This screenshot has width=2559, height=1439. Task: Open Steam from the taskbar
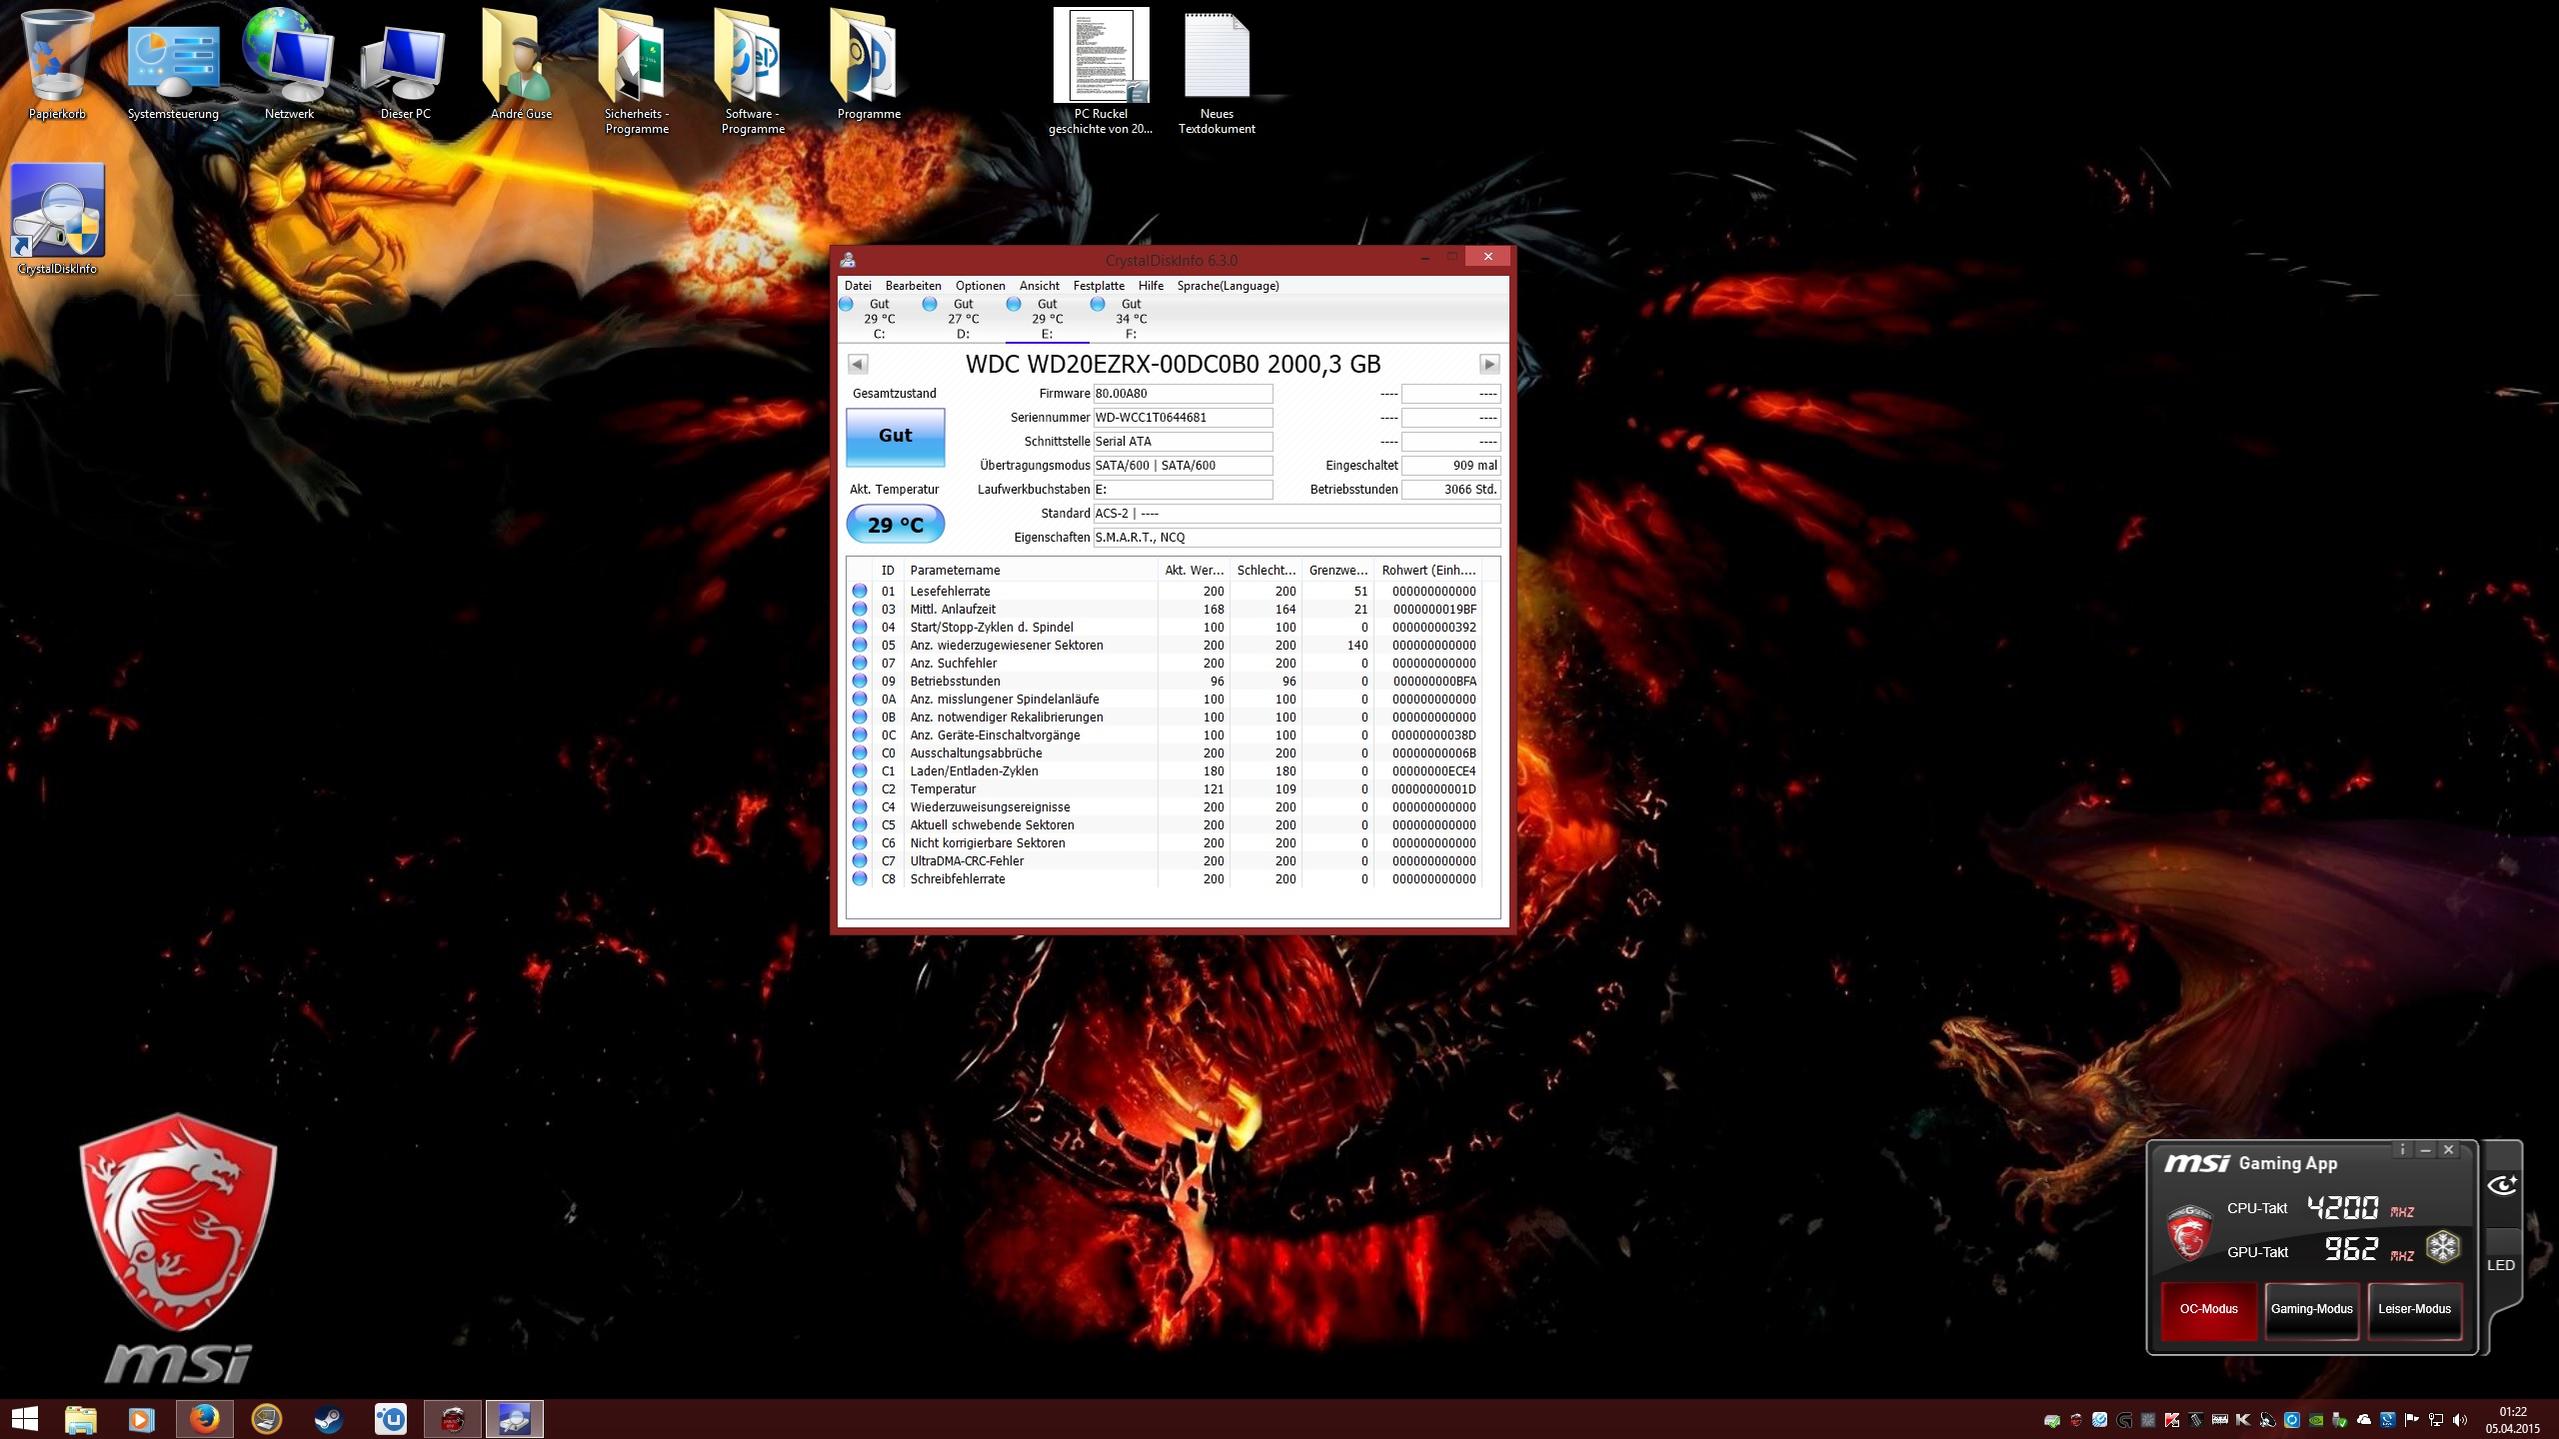(x=328, y=1418)
